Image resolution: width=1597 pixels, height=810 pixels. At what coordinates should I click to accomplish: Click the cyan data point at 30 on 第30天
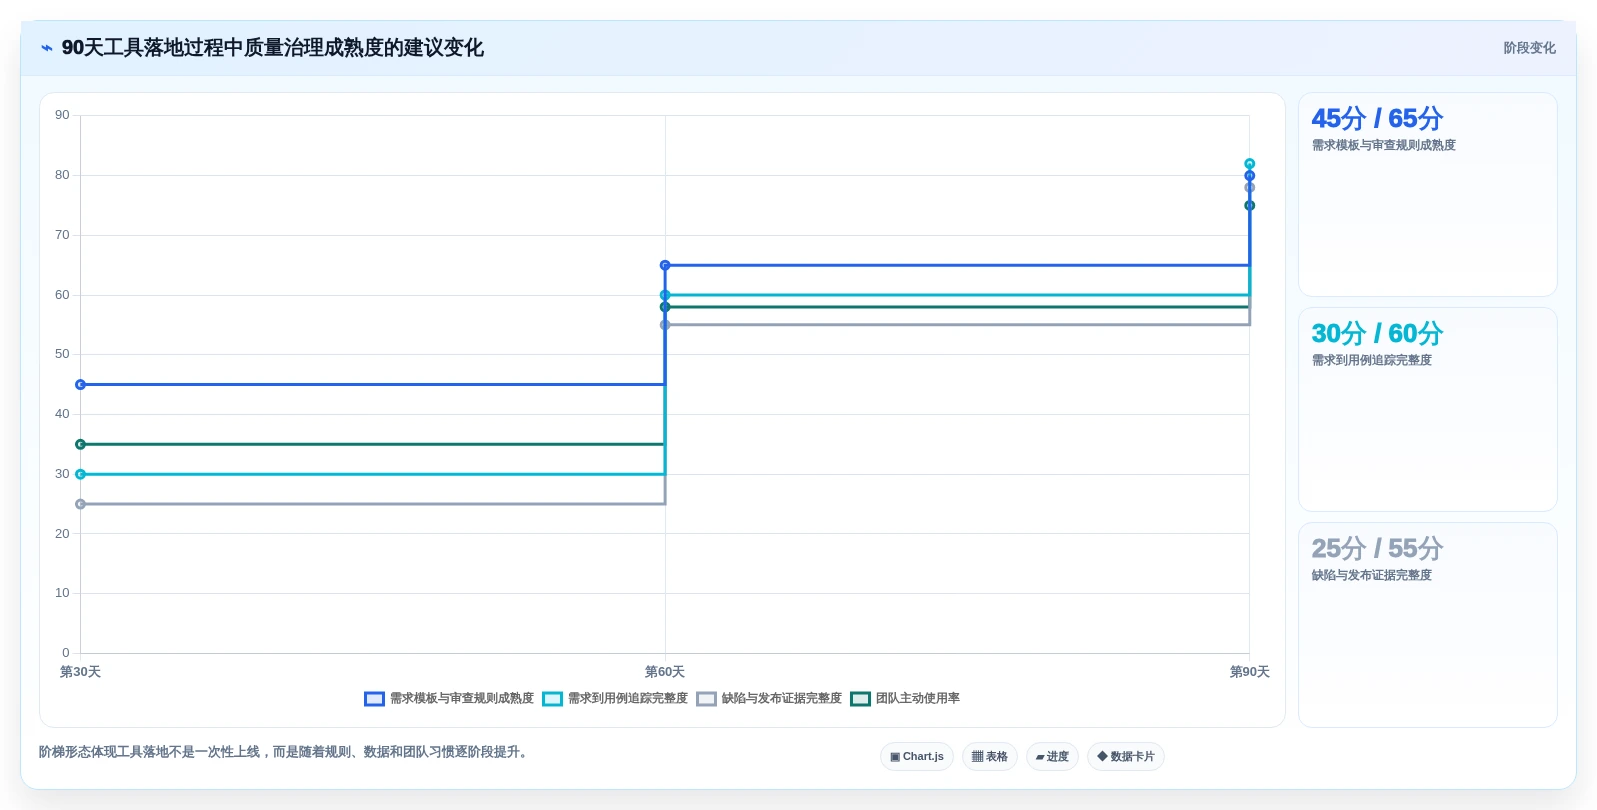81,474
